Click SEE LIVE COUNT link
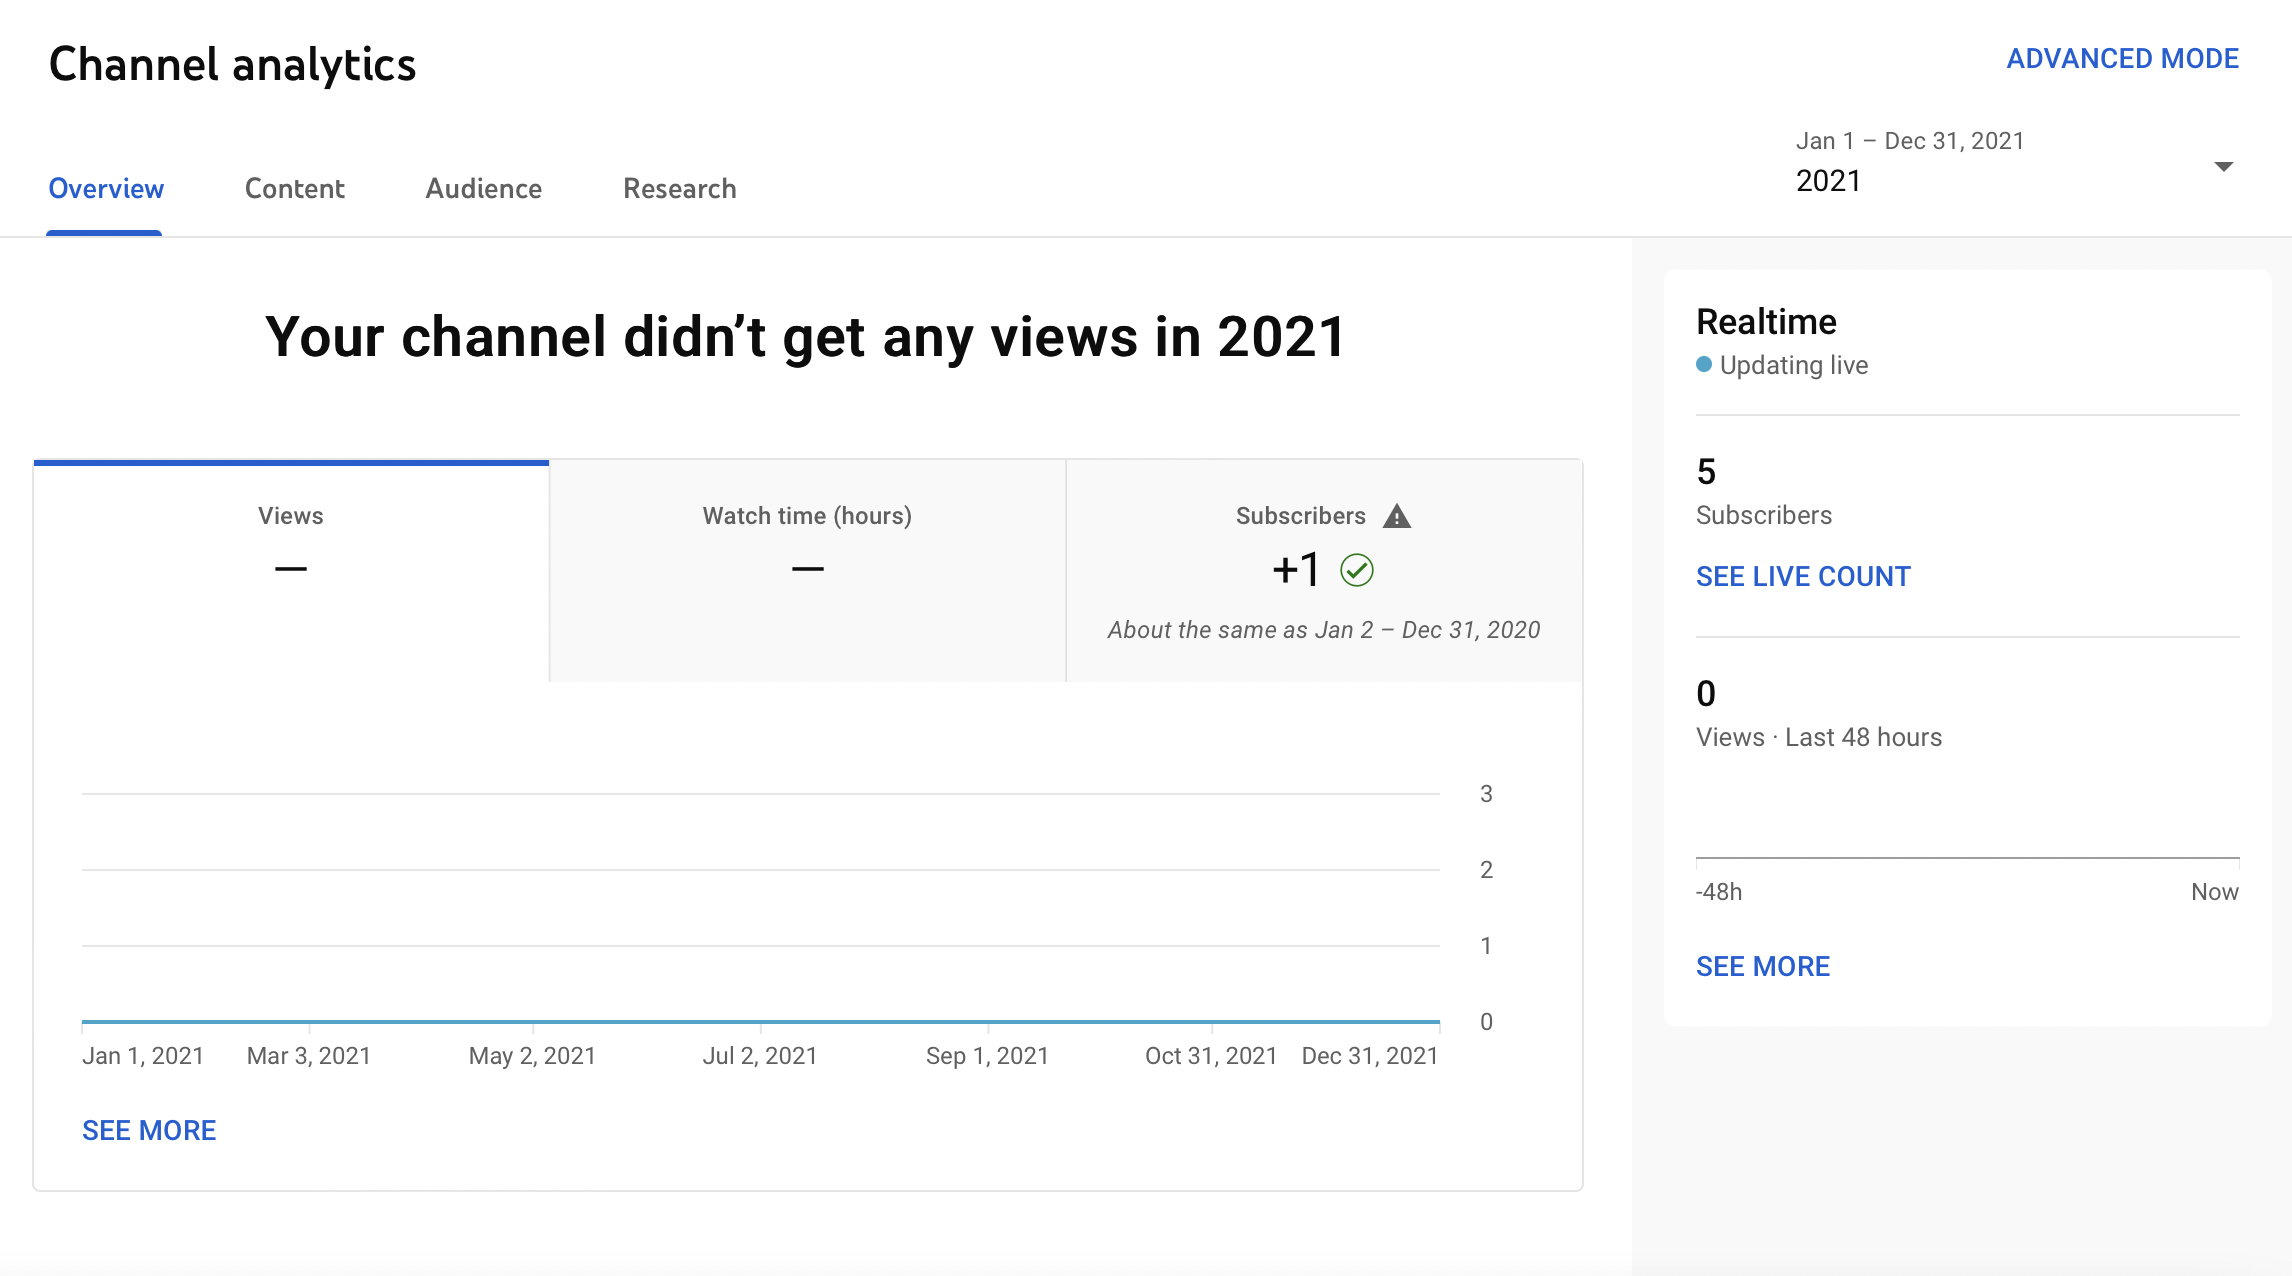The width and height of the screenshot is (2292, 1276). [x=1802, y=576]
